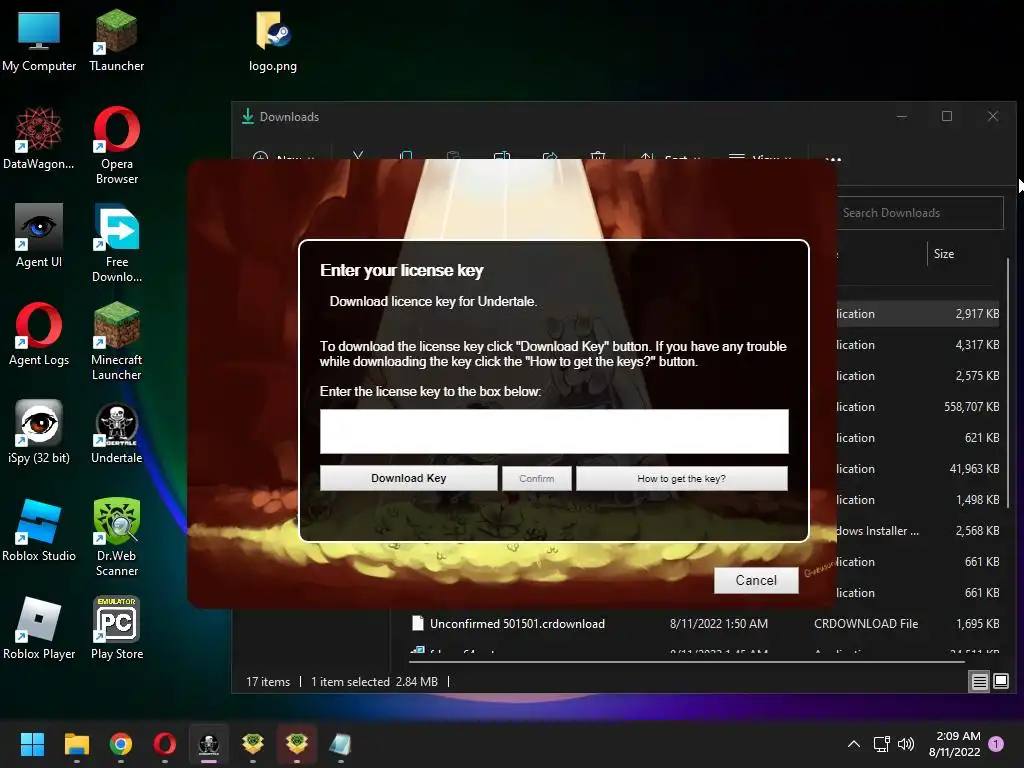
Task: Open network status tray icon
Action: tap(882, 744)
